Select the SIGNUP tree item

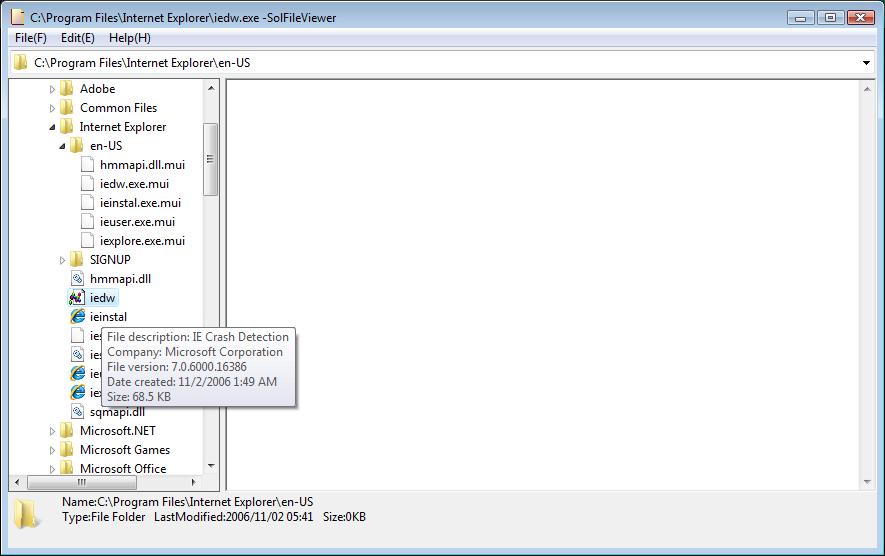pyautogui.click(x=110, y=260)
